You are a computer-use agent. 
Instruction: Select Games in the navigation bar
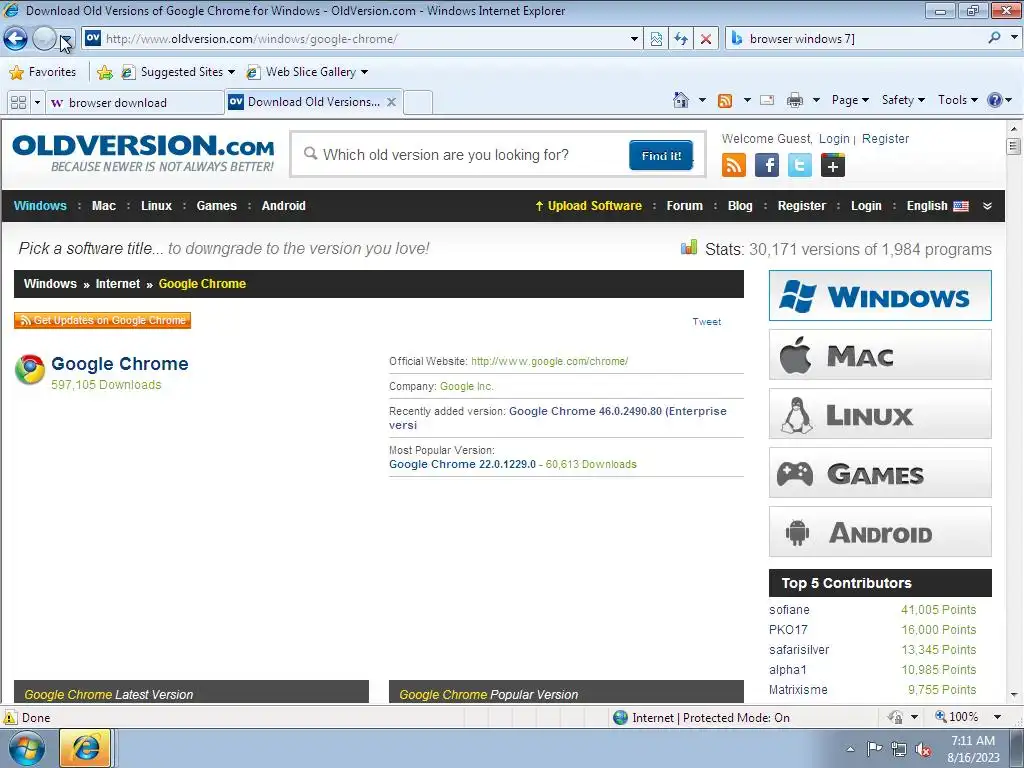click(x=217, y=206)
